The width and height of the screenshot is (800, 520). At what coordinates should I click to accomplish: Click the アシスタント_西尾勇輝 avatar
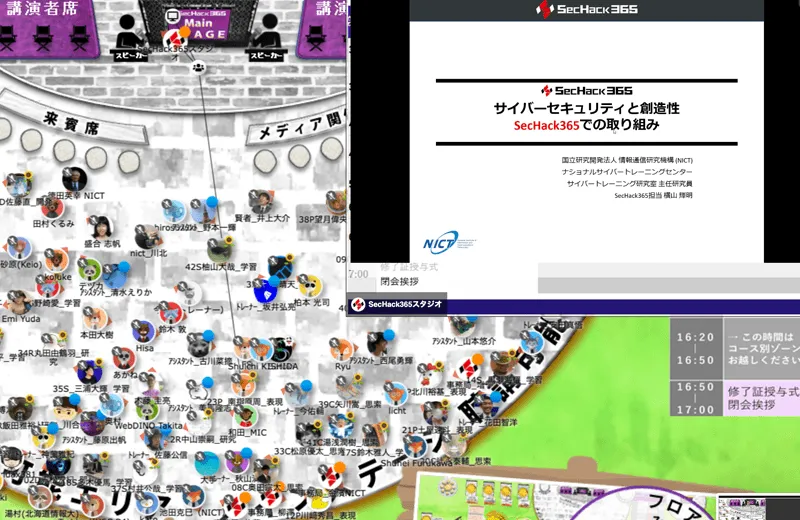coord(380,344)
